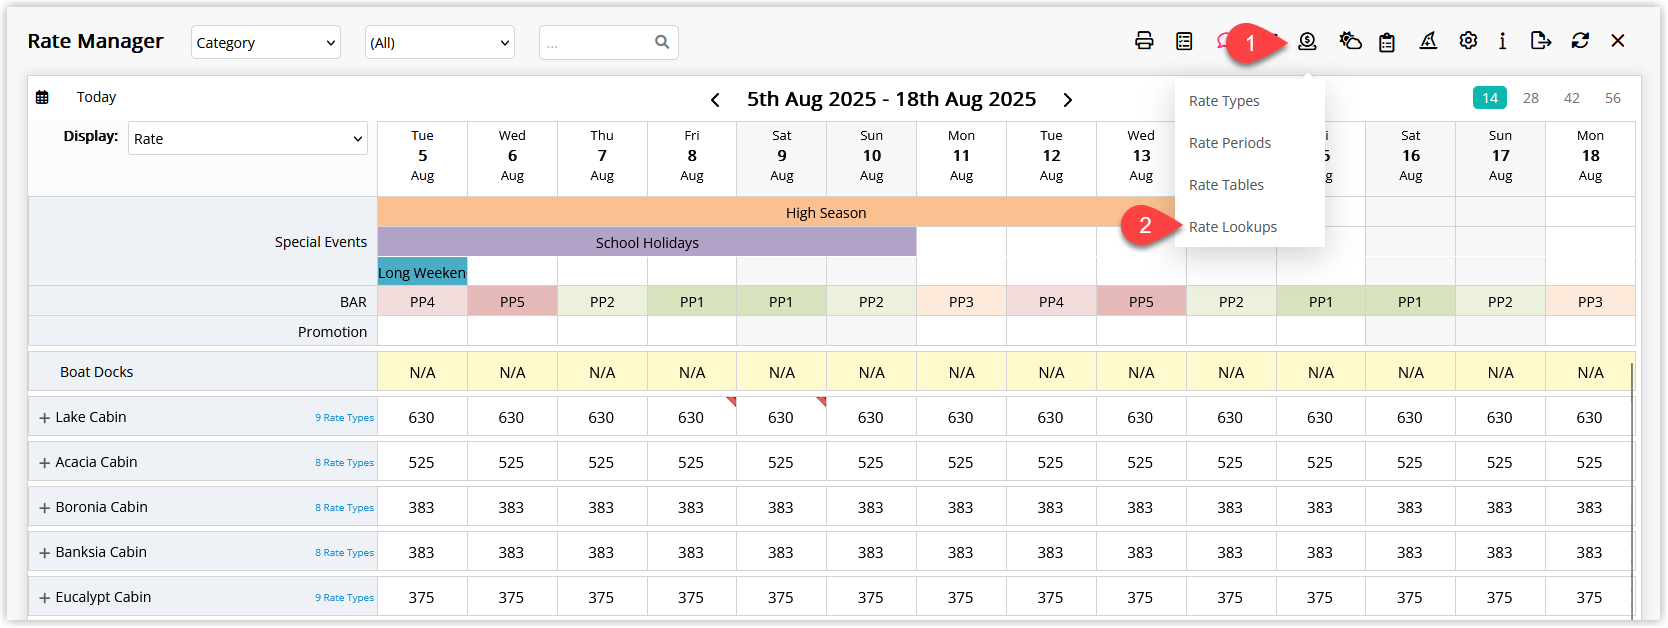Click BAR cell PP4 on Tue 5 Aug
Viewport: 1668px width, 628px height.
pos(422,301)
